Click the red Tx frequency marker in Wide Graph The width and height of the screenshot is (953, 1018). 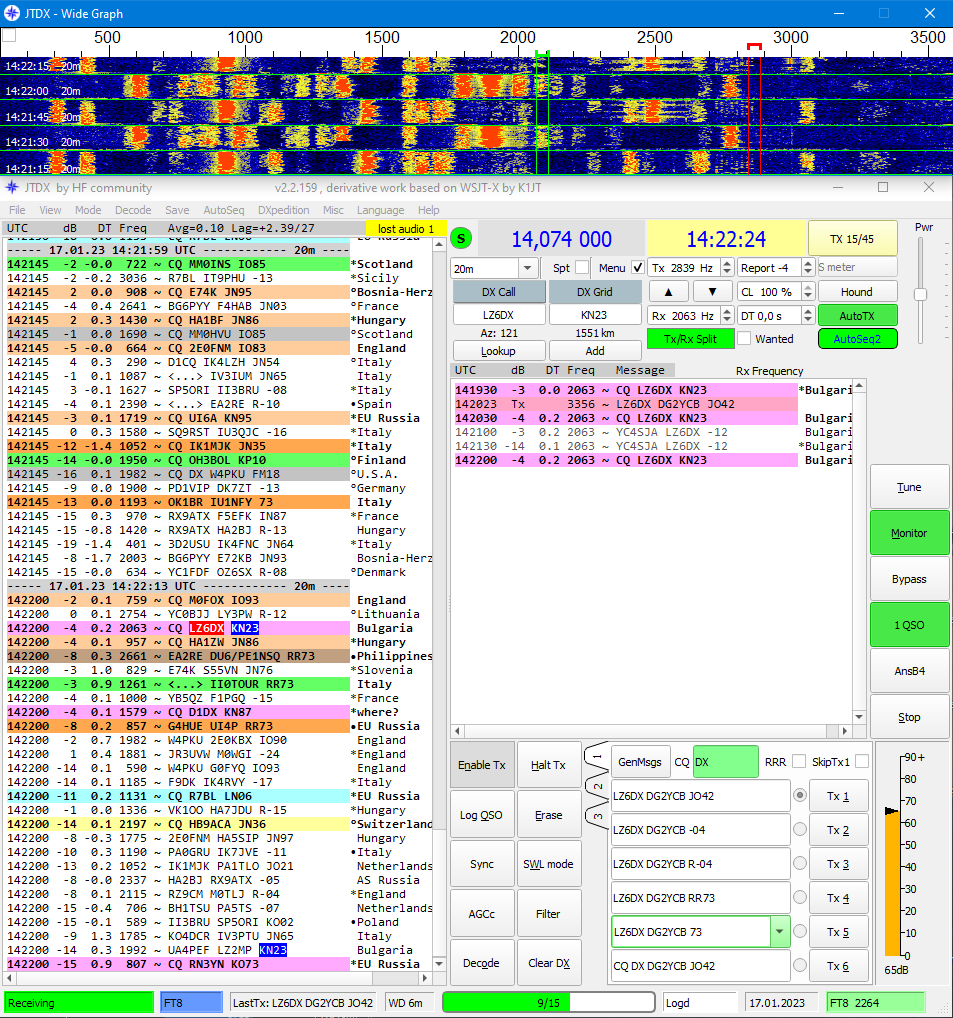pyautogui.click(x=754, y=46)
